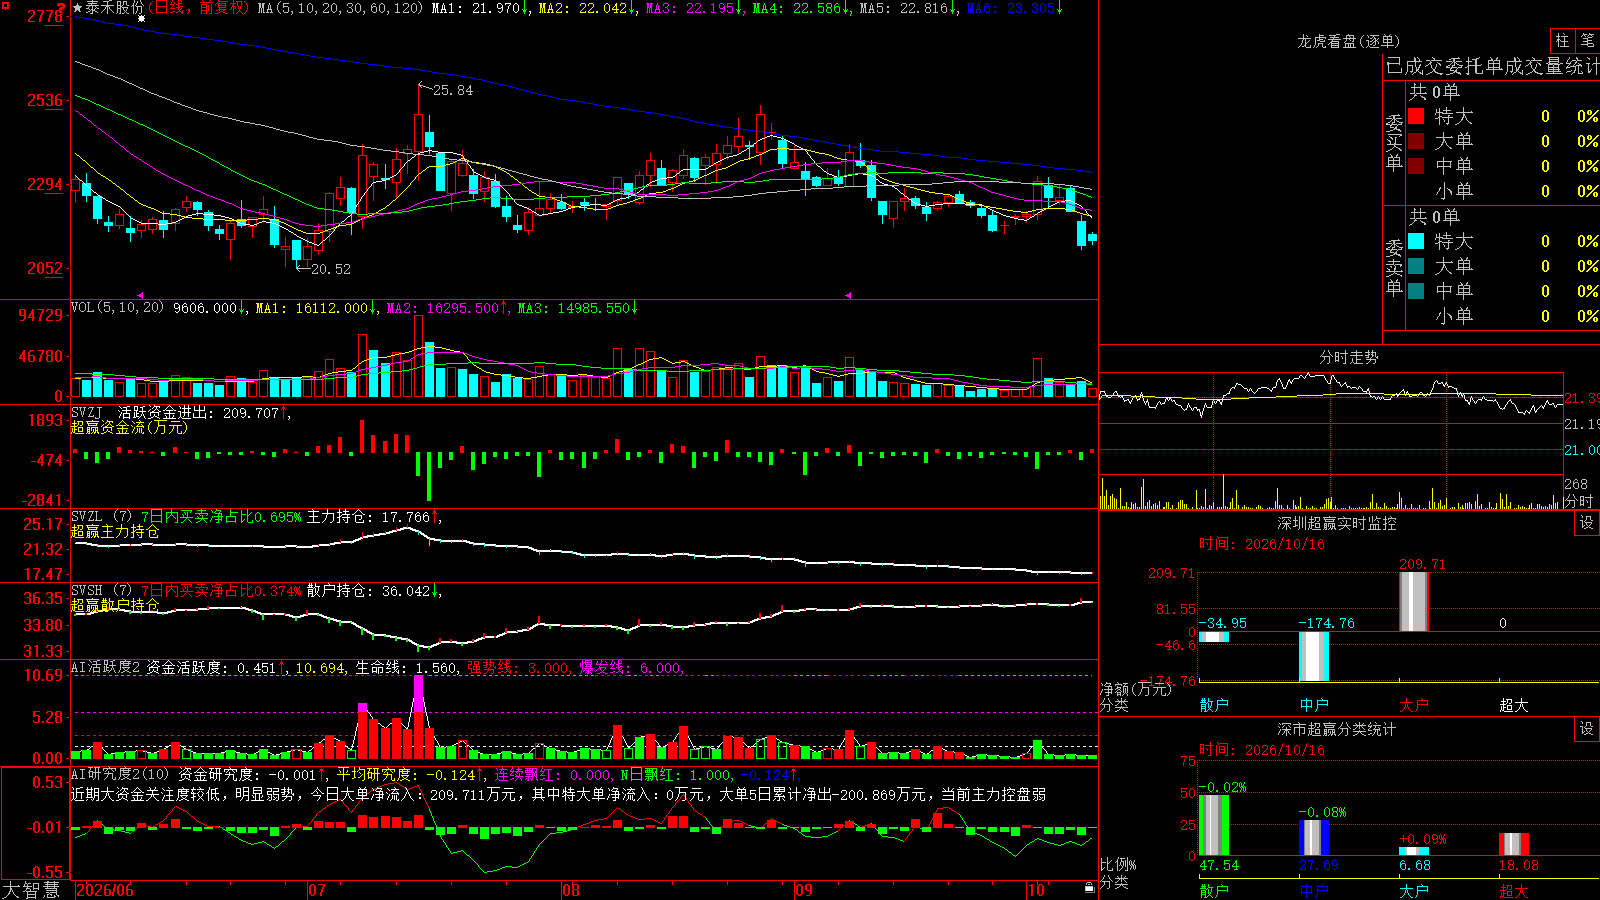
Task: Click the dark red 大单 swatch under 委买单
Action: [x=1416, y=141]
